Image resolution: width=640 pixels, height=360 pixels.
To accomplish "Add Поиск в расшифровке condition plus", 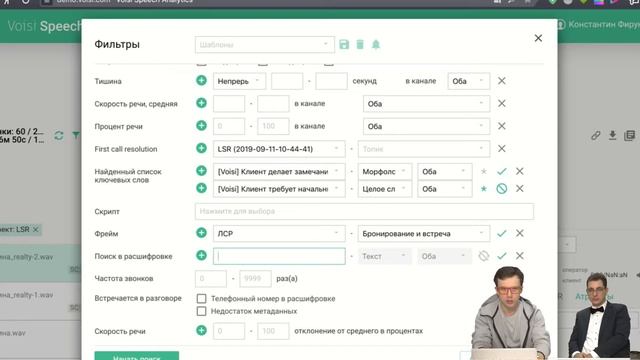I will coord(201,256).
